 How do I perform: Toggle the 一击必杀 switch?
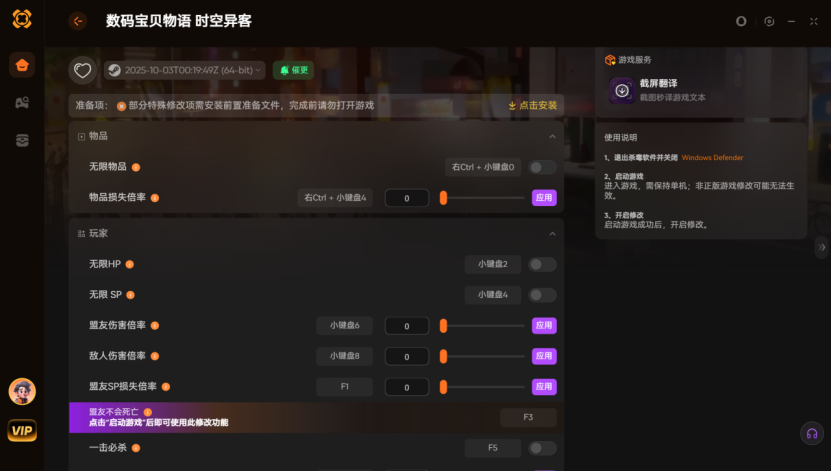click(542, 448)
